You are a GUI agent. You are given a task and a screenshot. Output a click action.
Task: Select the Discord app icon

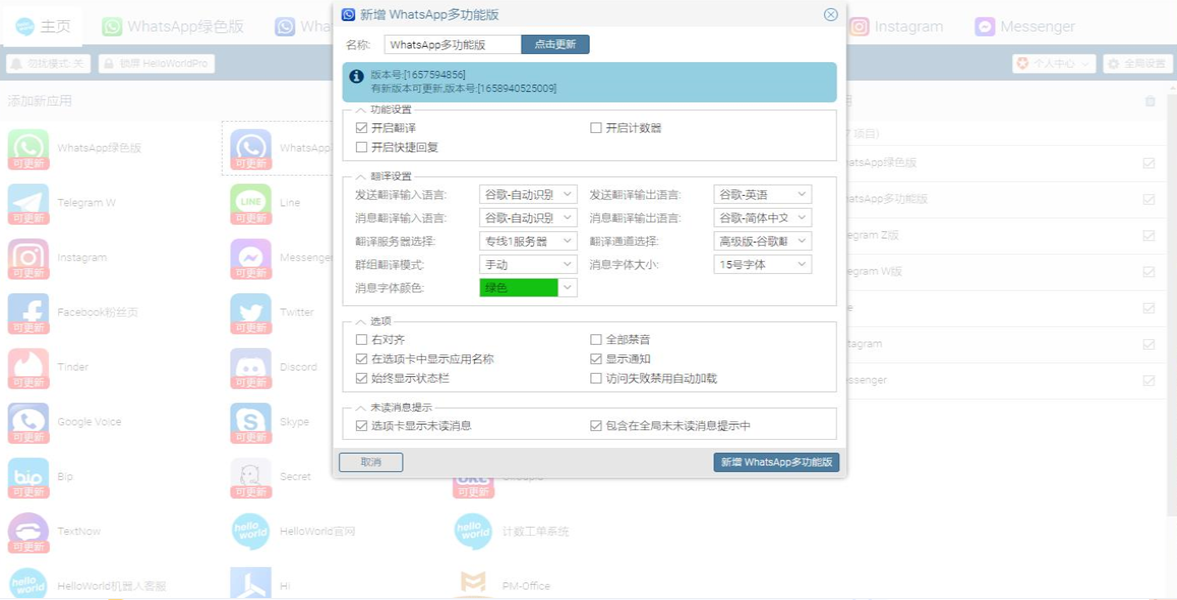249,368
